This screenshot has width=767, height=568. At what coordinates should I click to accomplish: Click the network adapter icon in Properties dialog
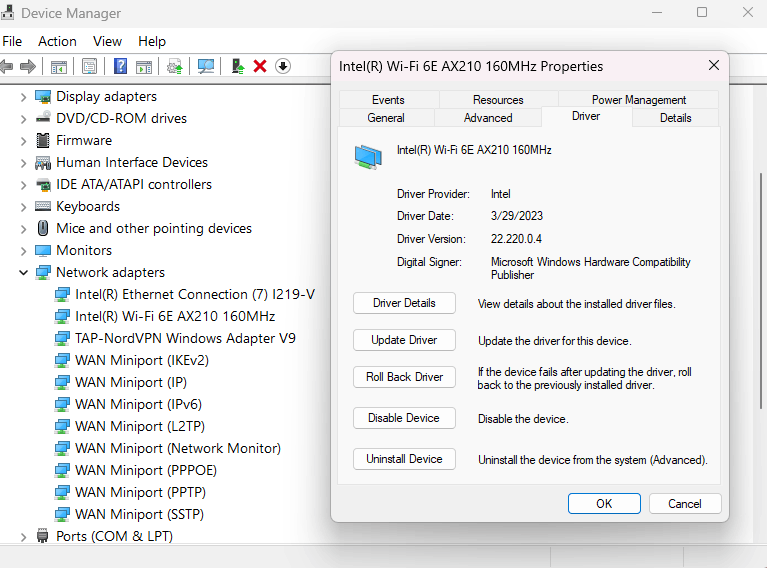[368, 157]
